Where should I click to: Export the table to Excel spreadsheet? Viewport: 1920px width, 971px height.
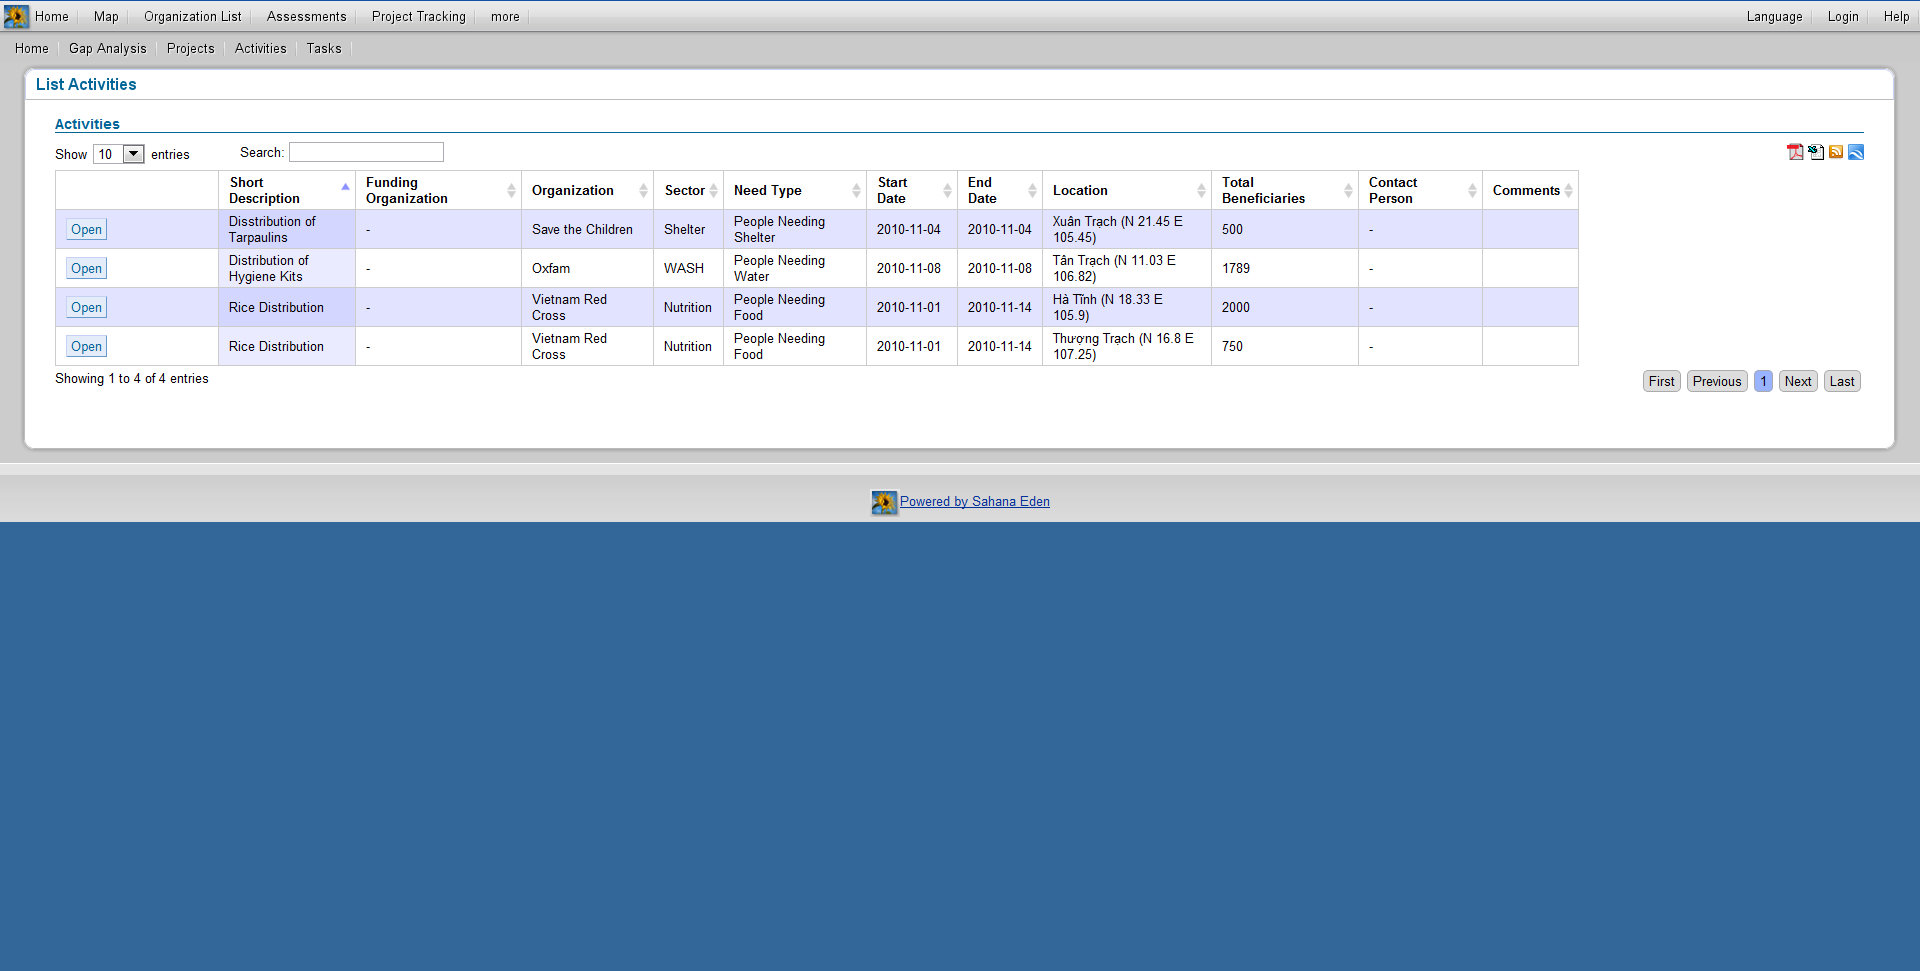point(1816,152)
